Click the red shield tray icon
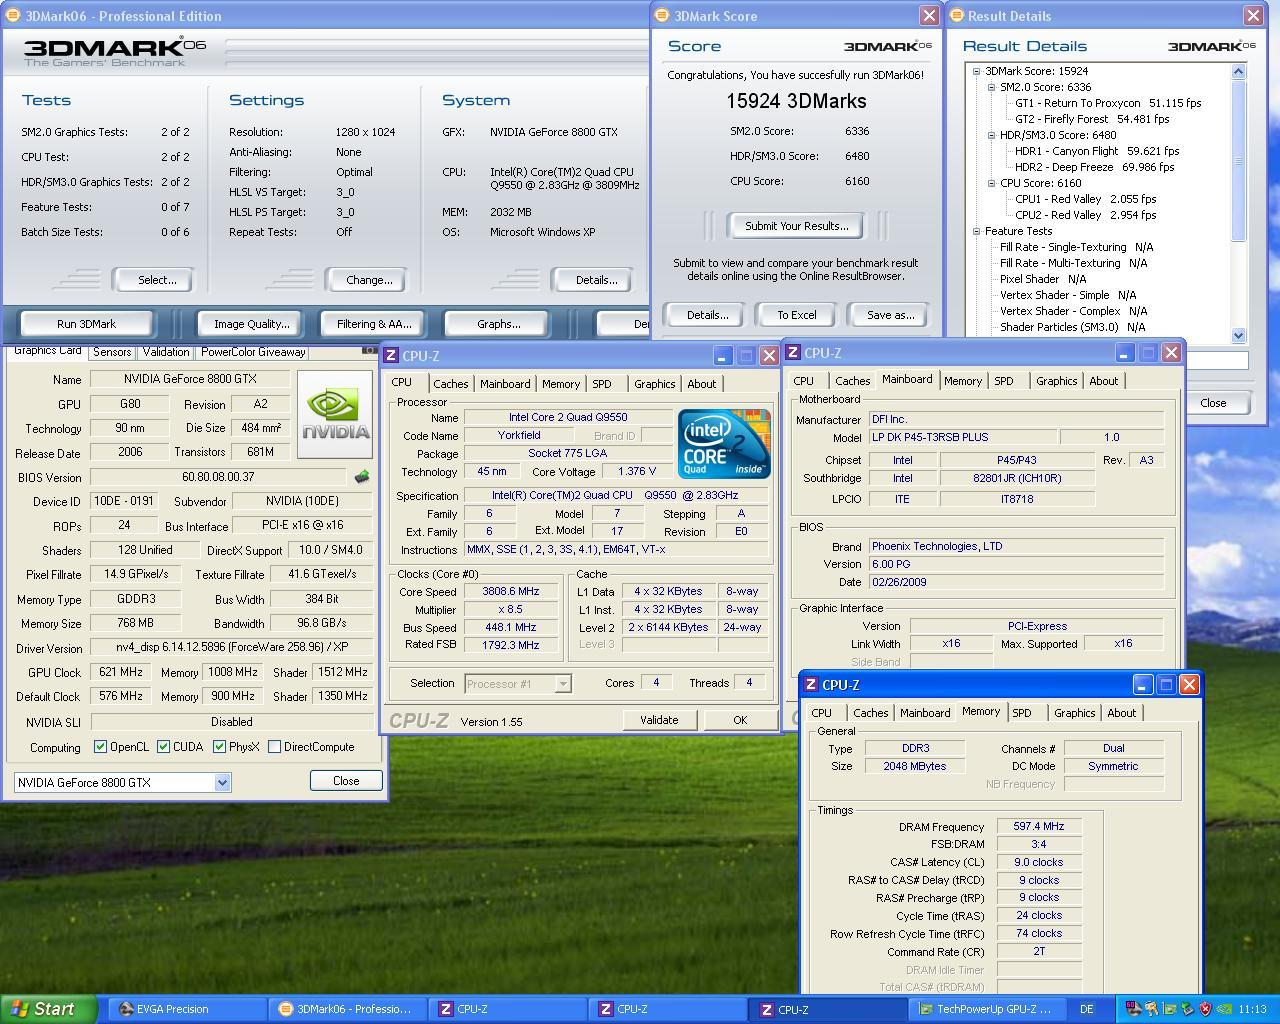The width and height of the screenshot is (1280, 1024). [x=1205, y=1009]
